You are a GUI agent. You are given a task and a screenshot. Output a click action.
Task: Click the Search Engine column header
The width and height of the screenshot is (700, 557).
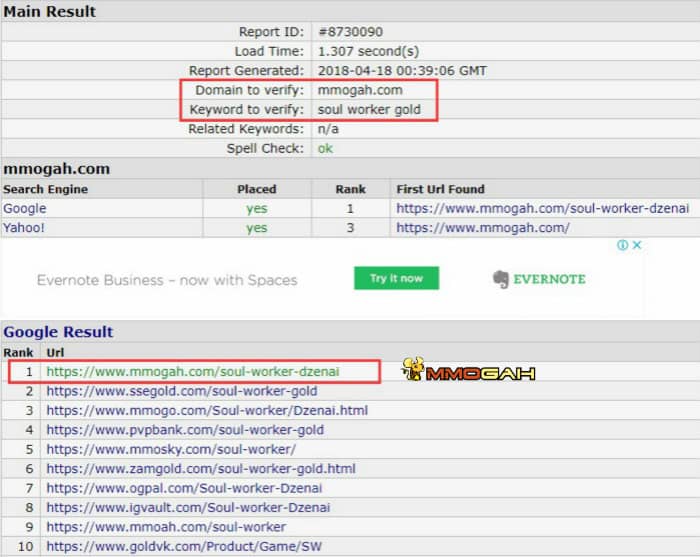[46, 189]
